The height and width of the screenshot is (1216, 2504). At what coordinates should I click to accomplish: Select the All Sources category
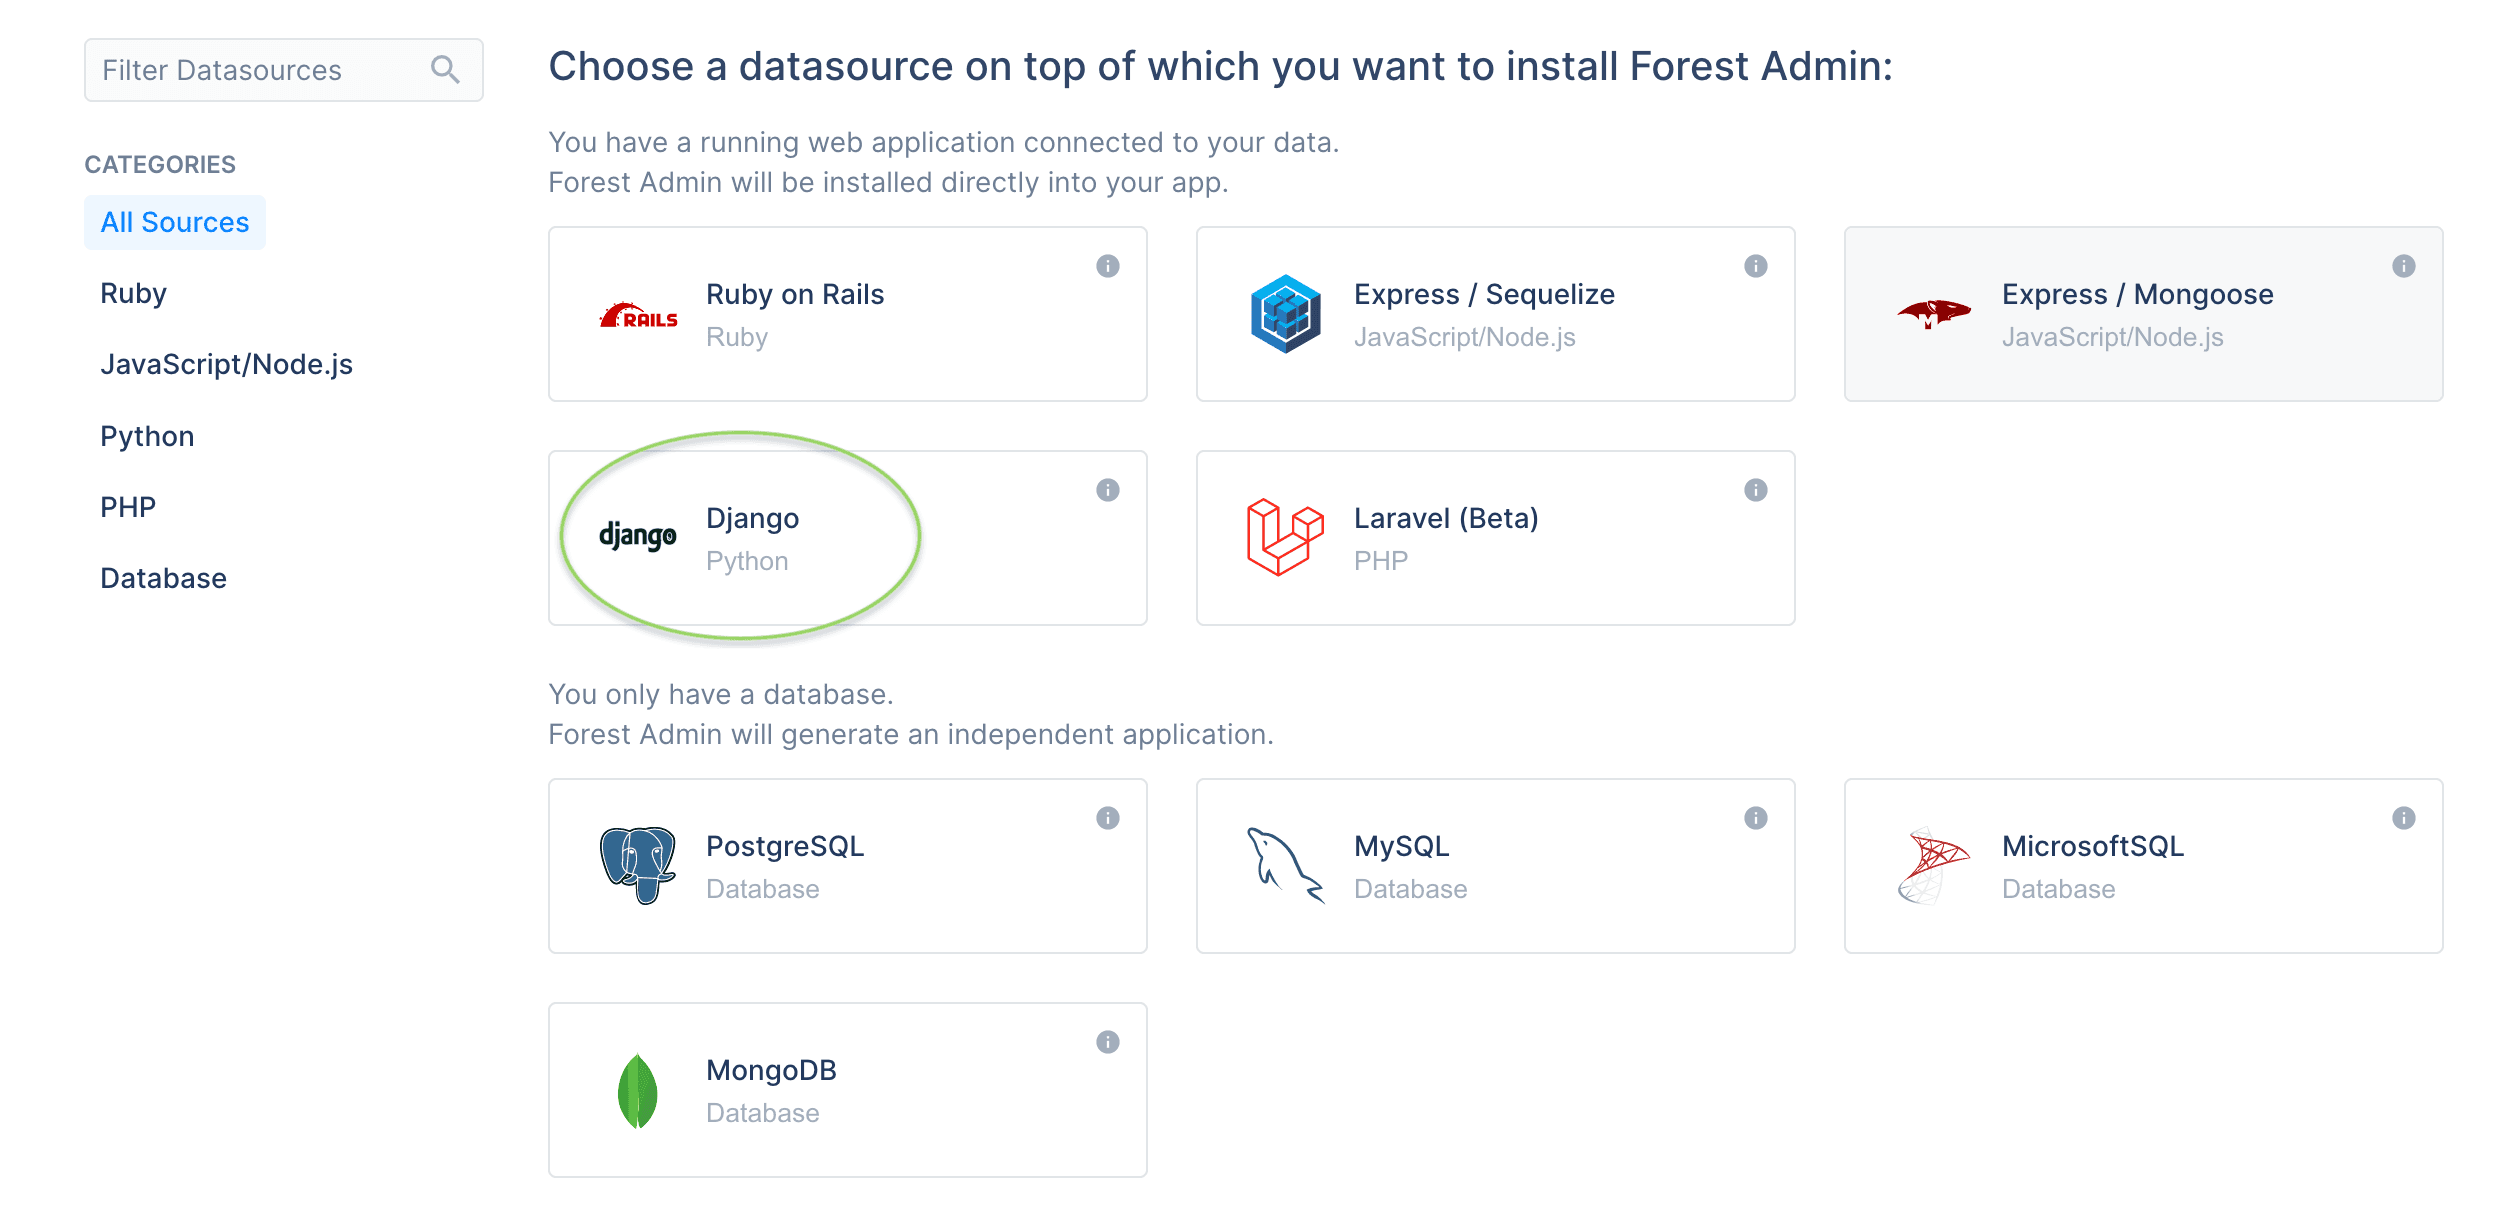coord(175,222)
